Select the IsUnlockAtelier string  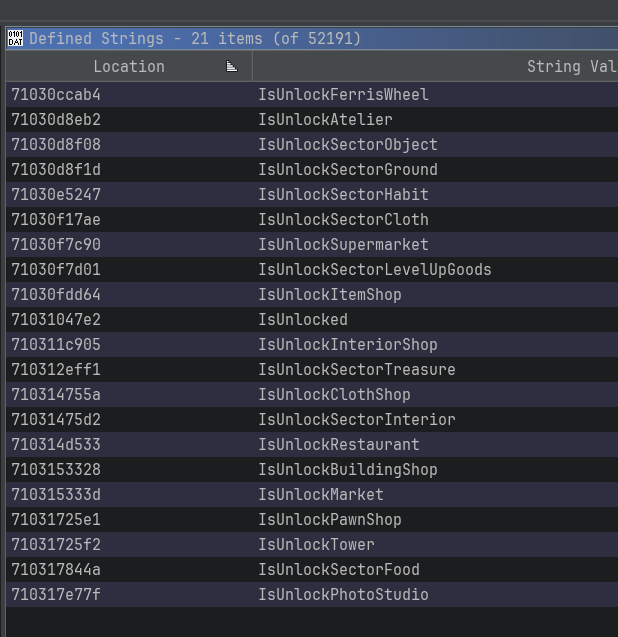coord(325,119)
